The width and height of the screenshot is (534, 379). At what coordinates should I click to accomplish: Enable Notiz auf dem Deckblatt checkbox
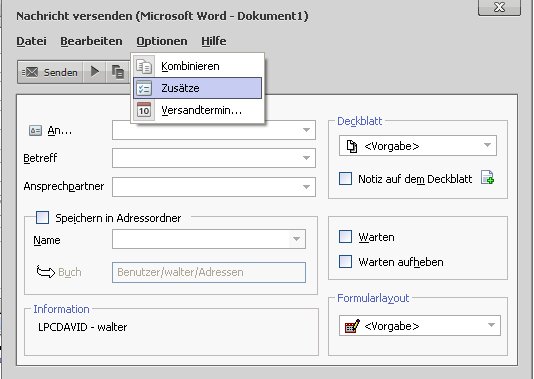click(345, 178)
